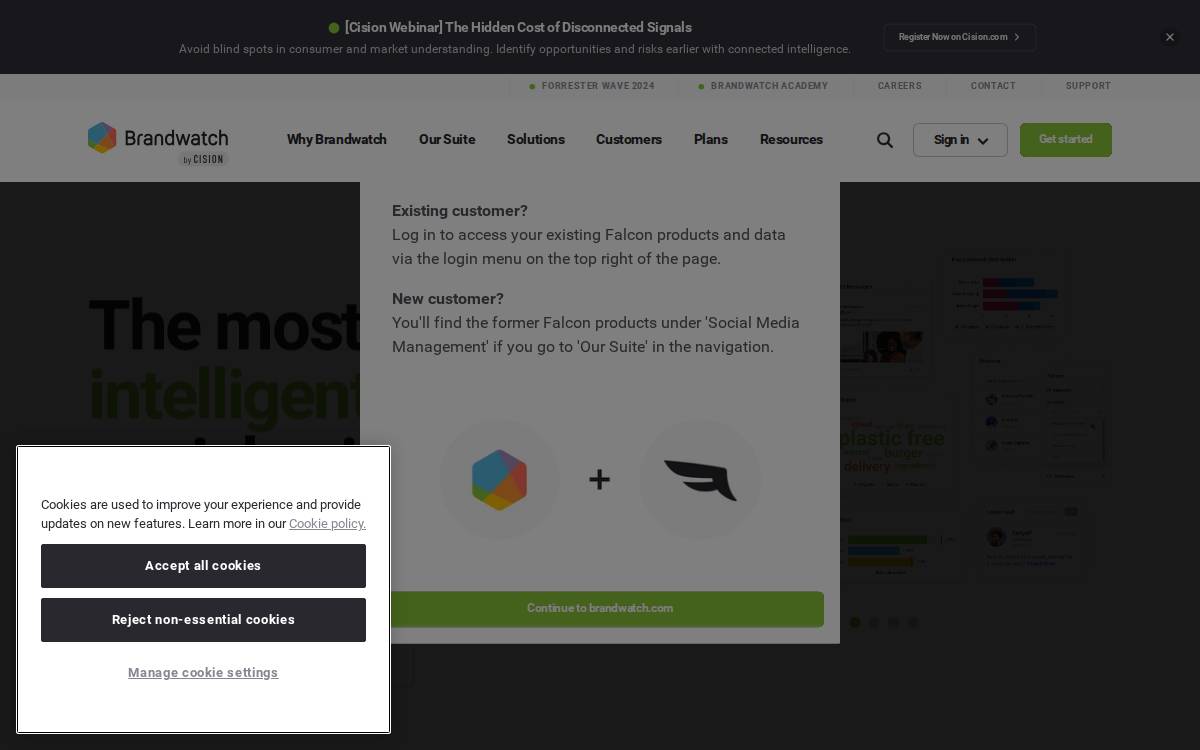Open the Contact link
1200x750 pixels.
click(993, 86)
